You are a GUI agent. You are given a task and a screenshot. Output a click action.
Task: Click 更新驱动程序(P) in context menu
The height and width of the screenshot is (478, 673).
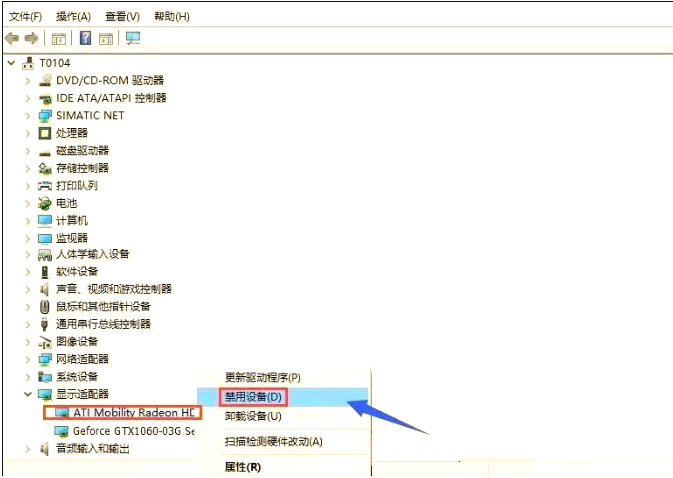pyautogui.click(x=262, y=377)
